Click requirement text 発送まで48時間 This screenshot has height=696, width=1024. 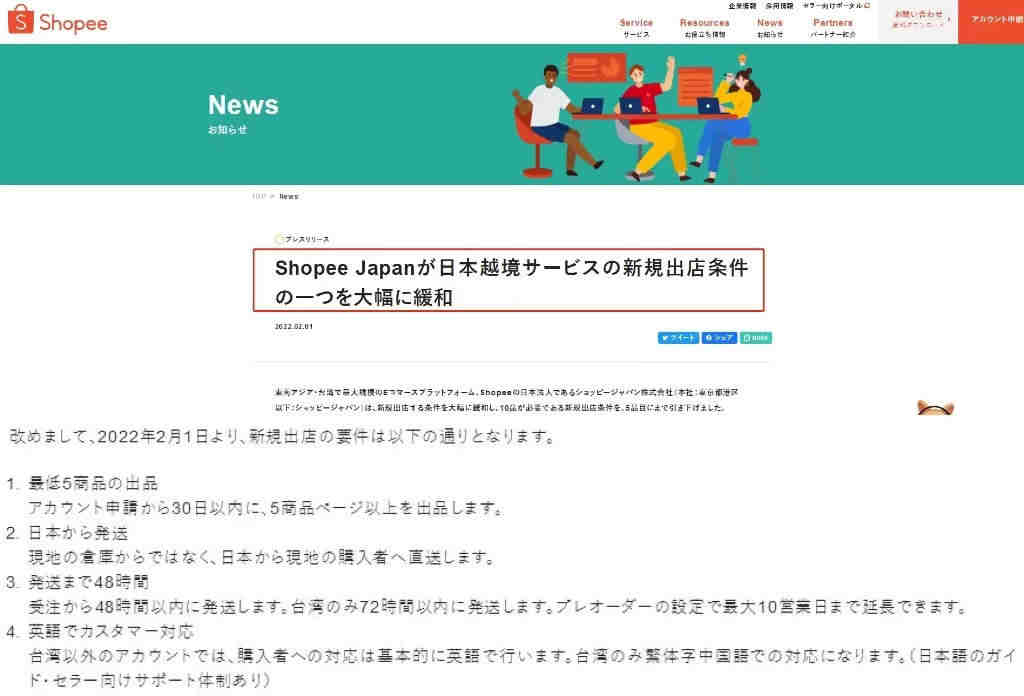pyautogui.click(x=89, y=582)
